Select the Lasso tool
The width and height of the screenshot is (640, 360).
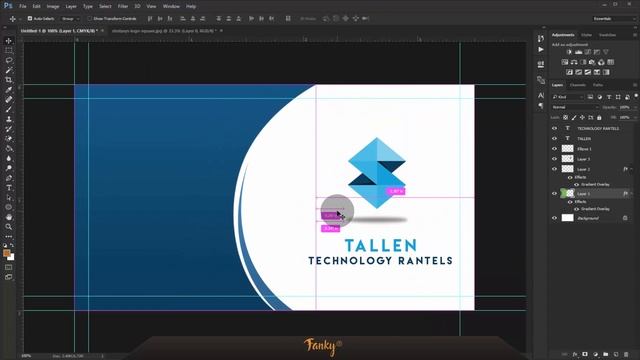(x=9, y=60)
